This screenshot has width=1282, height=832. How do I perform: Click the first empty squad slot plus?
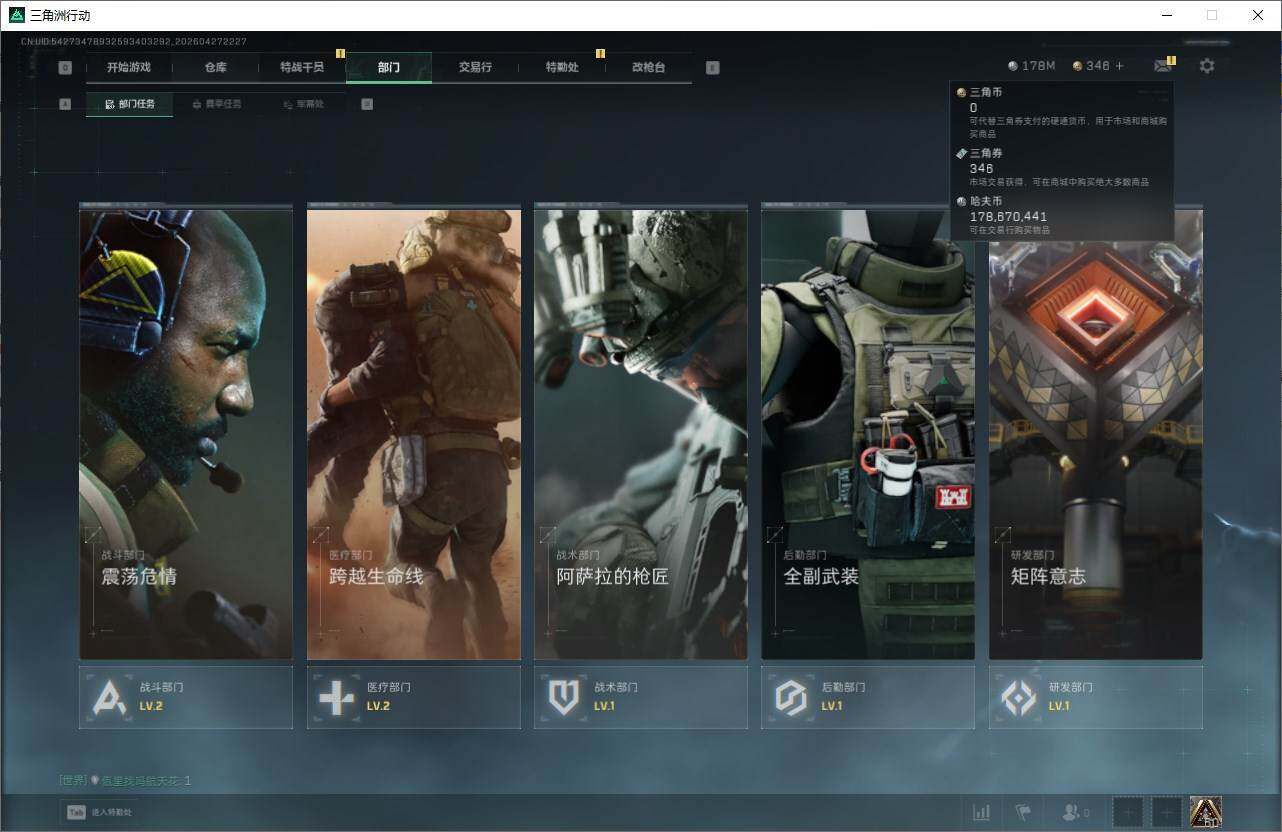point(1127,812)
